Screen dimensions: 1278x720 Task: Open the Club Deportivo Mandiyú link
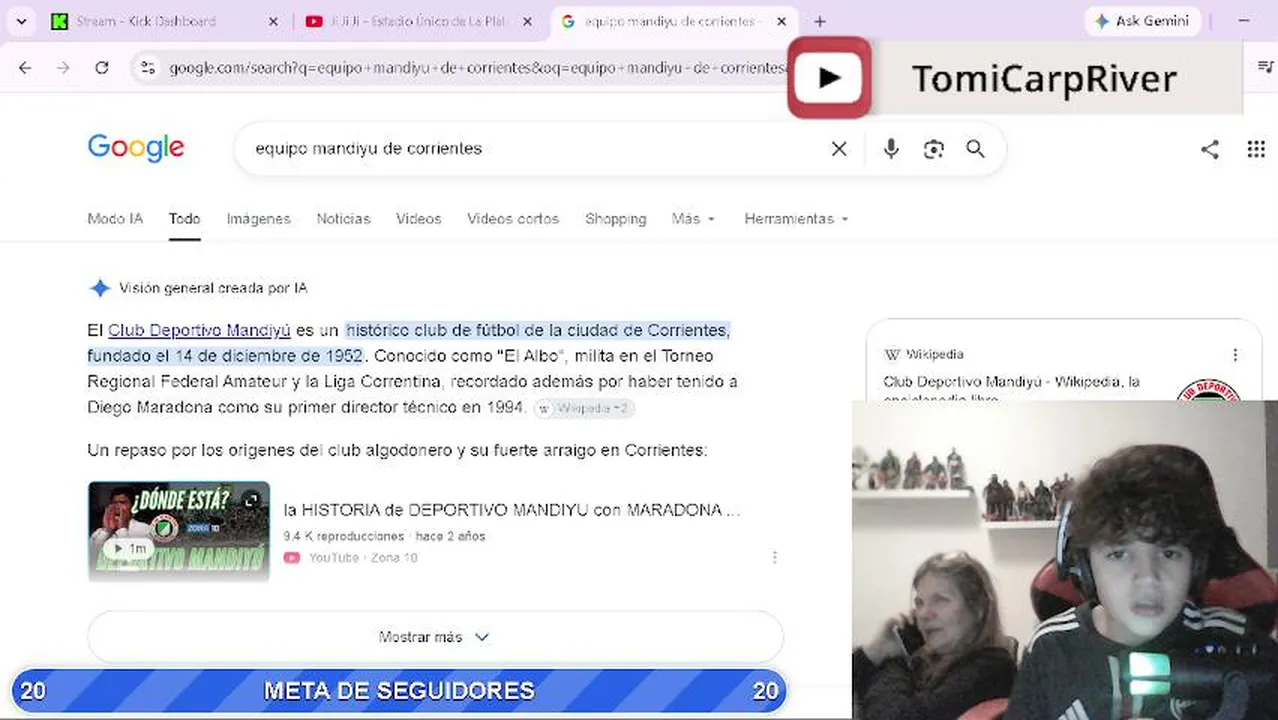coord(199,330)
